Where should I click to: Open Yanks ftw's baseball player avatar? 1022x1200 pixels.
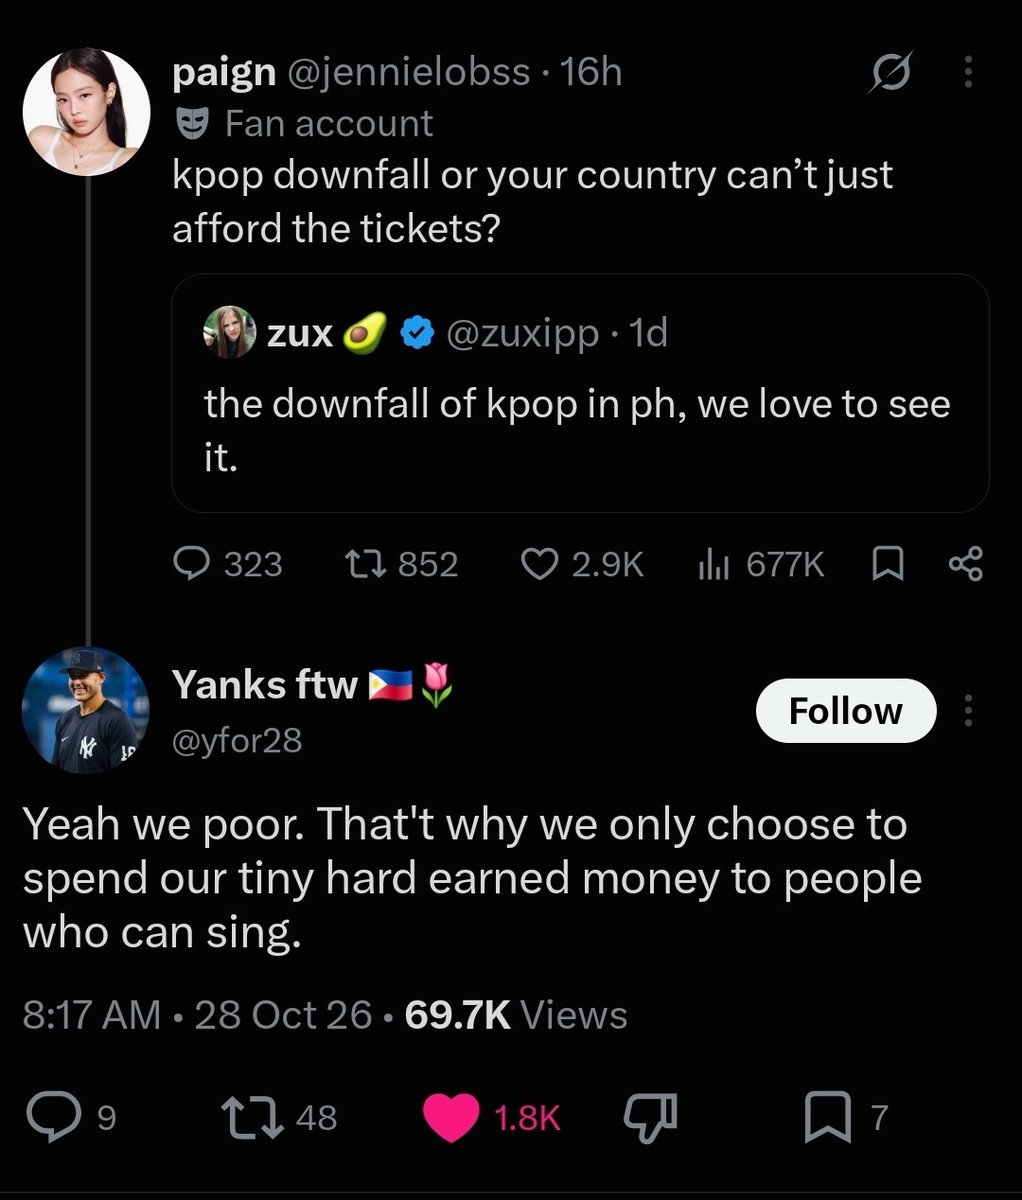[x=86, y=711]
